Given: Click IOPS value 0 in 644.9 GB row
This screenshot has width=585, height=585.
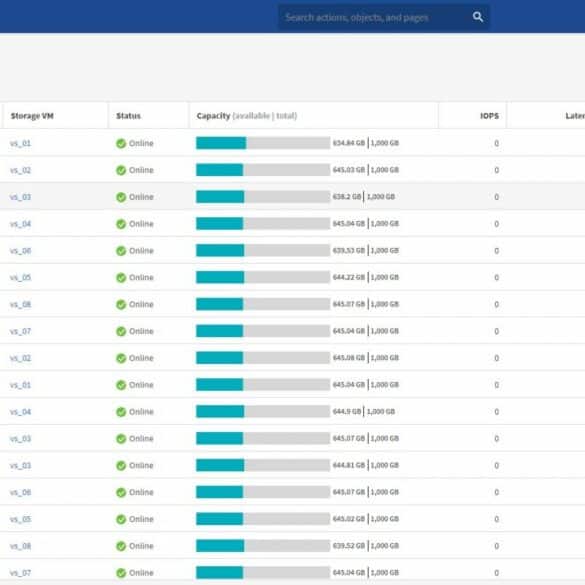Looking at the screenshot, I should pos(496,412).
